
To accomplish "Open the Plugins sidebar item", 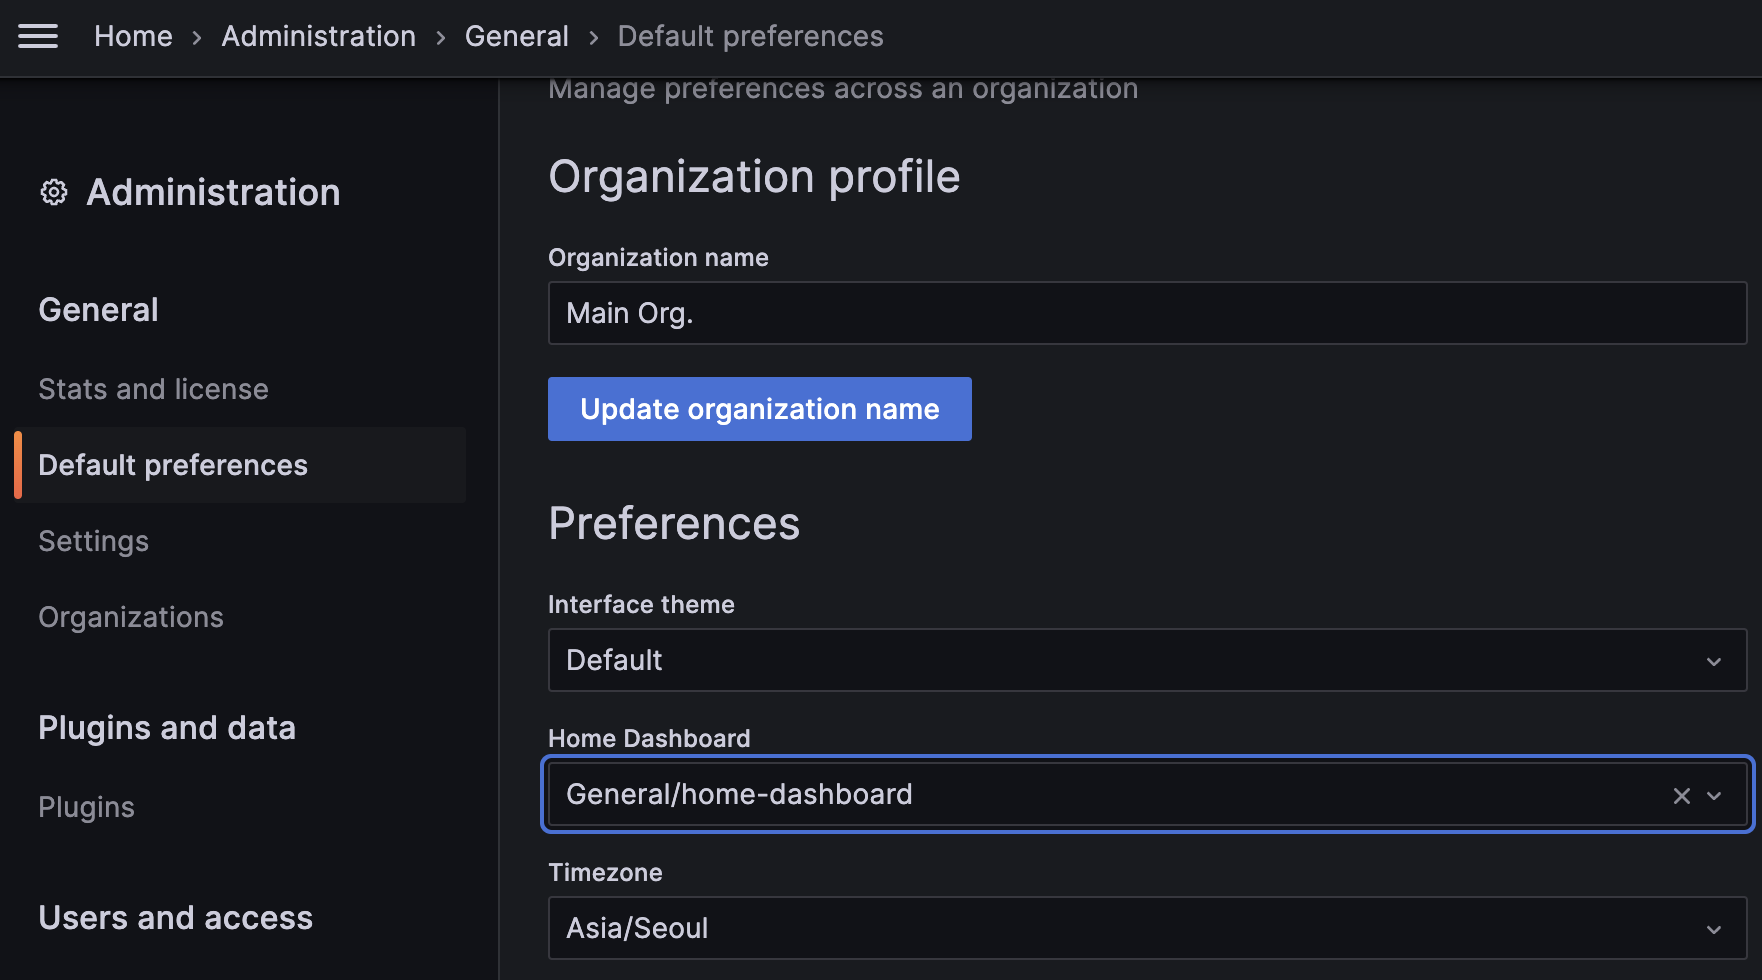I will 86,807.
